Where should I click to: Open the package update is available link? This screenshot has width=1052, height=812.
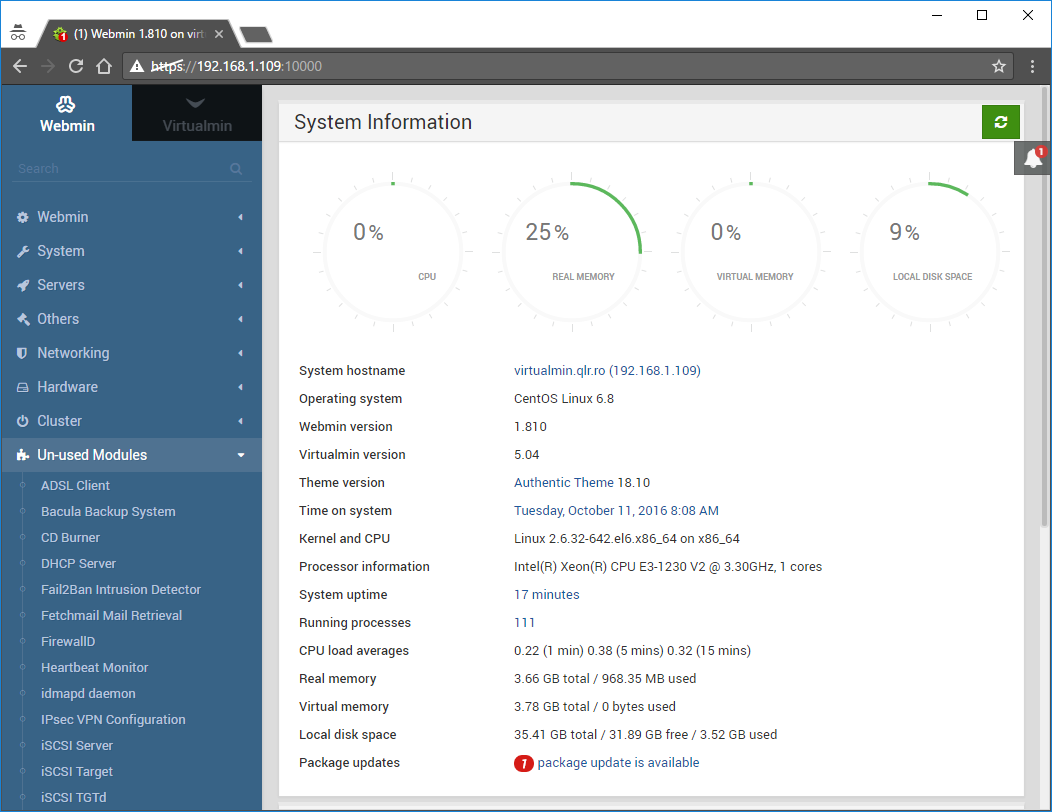click(x=618, y=763)
